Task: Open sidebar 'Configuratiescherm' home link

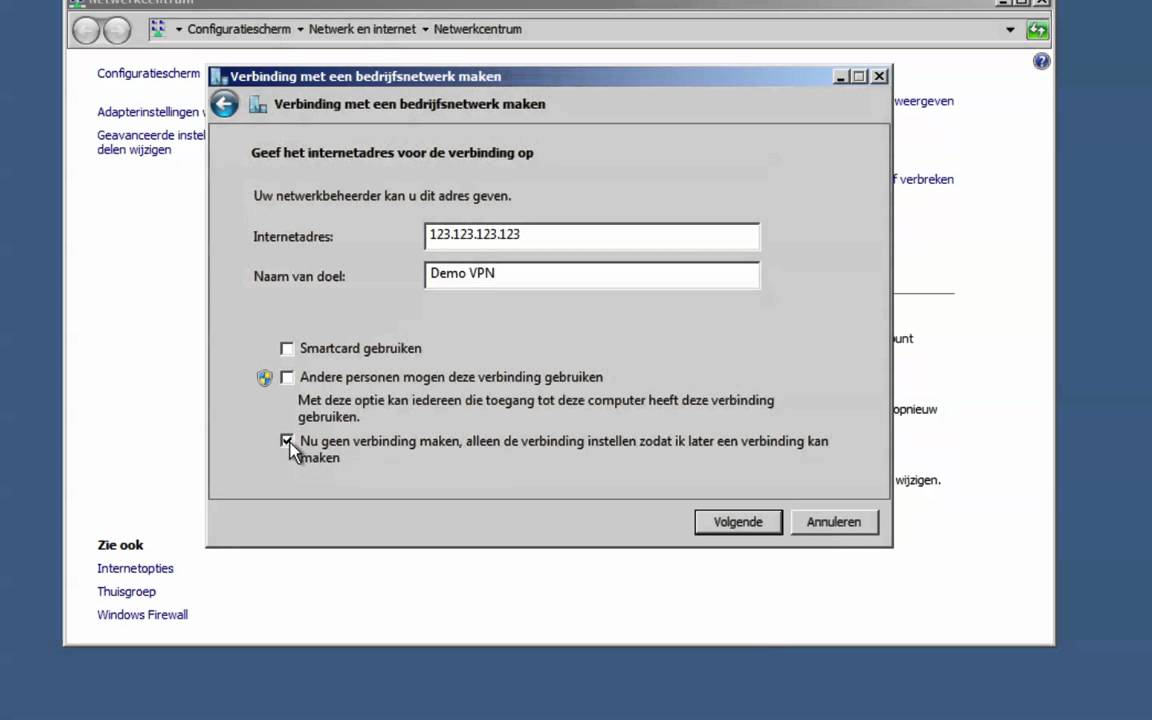Action: 148,73
